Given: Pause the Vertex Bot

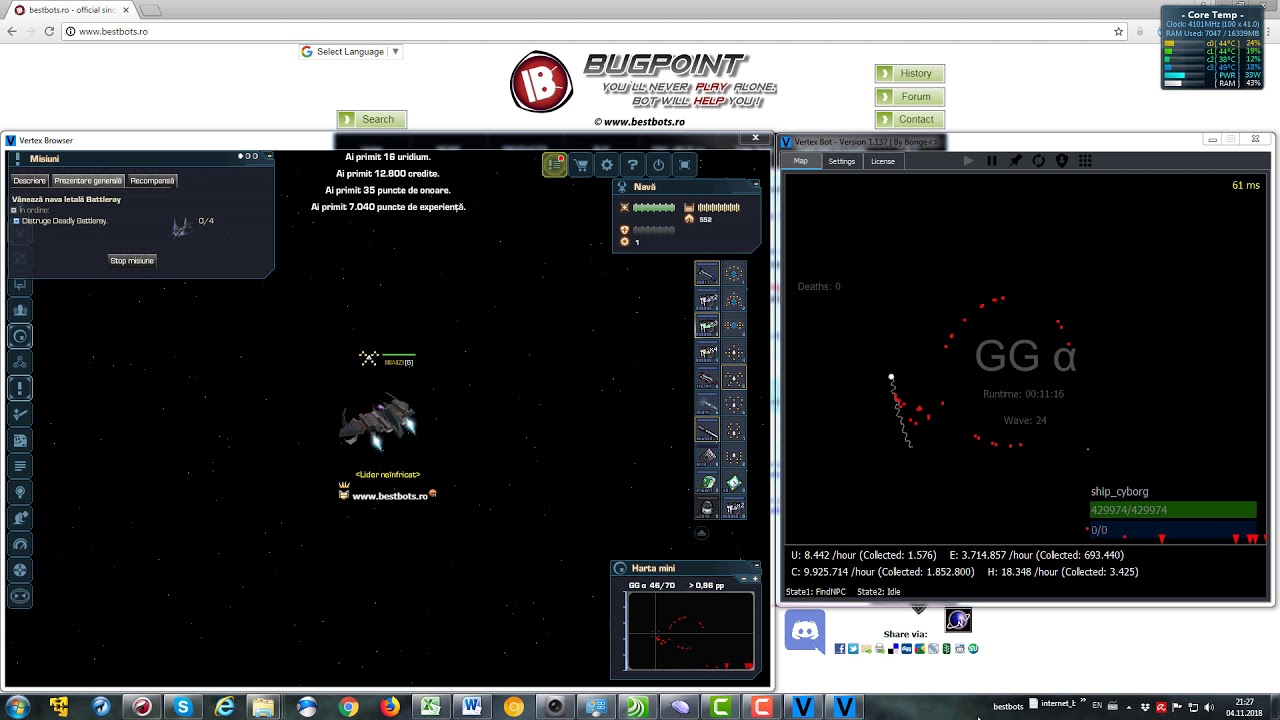Looking at the screenshot, I should (x=991, y=161).
